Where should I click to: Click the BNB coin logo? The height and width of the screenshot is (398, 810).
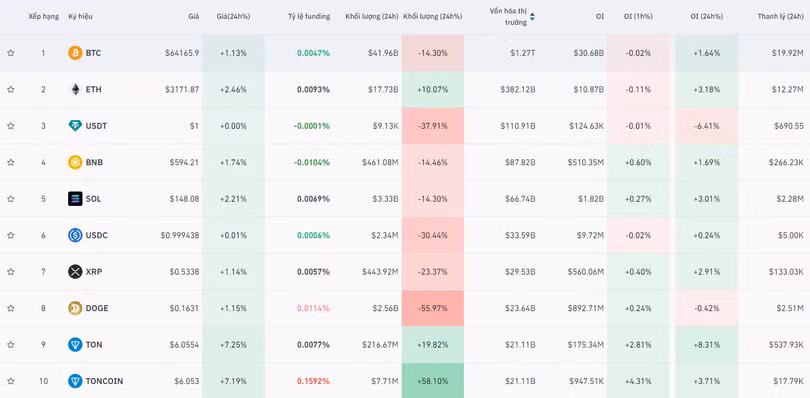pyautogui.click(x=75, y=162)
